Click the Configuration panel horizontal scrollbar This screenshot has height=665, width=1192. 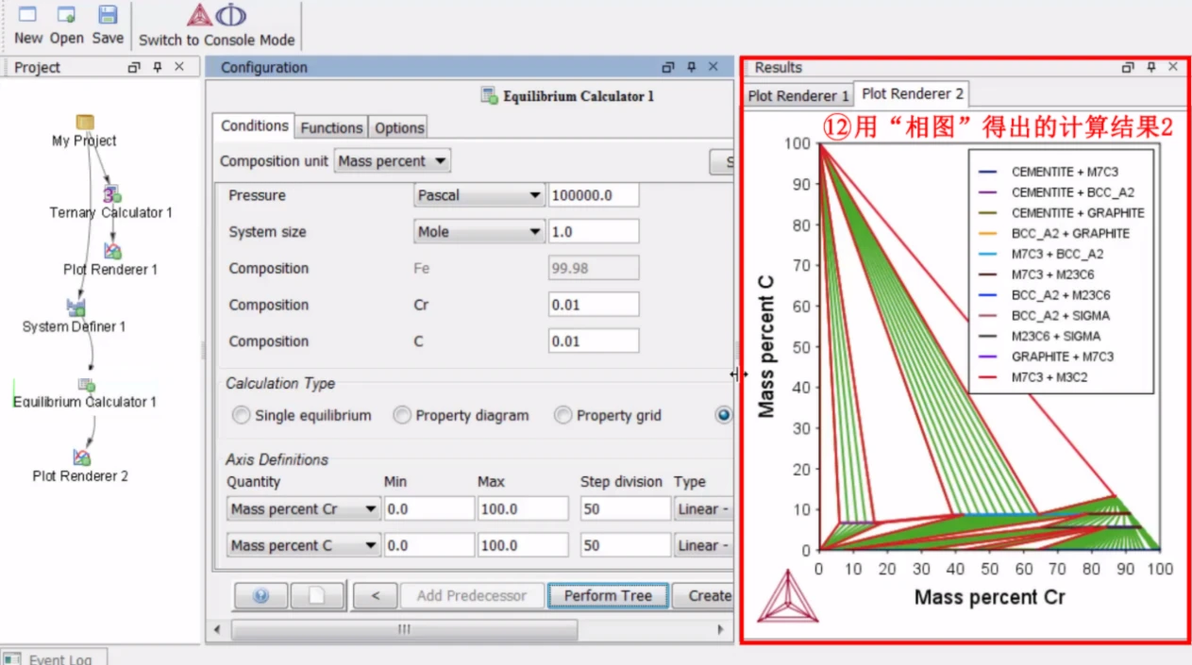point(404,629)
